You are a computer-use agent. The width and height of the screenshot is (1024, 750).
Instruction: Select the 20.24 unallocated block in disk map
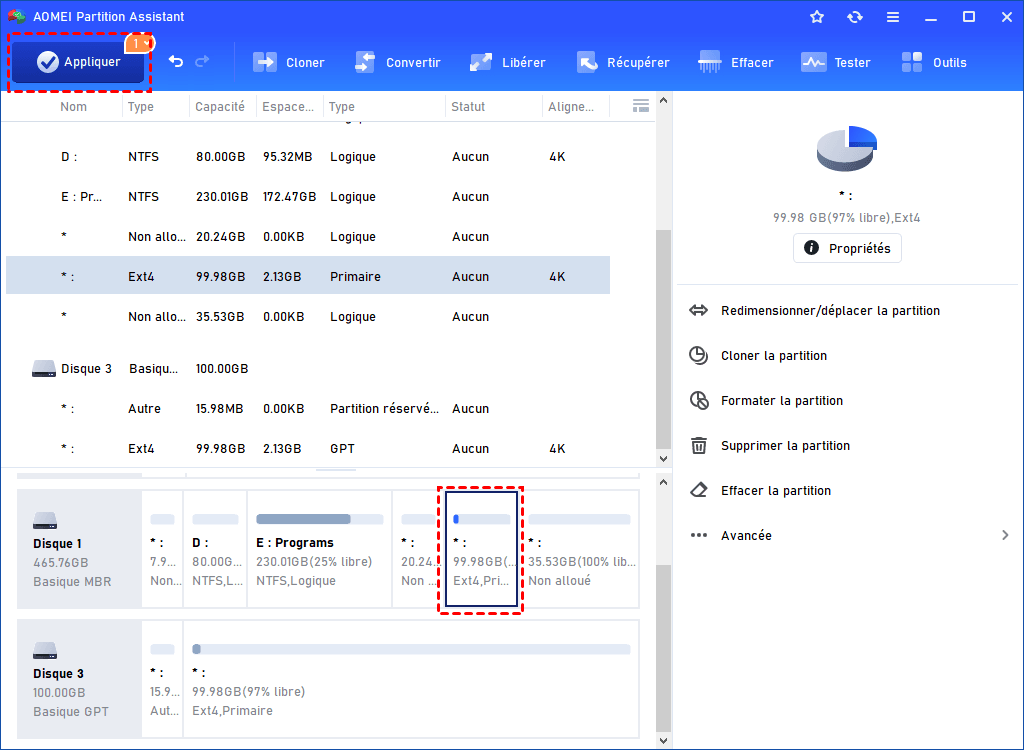(x=419, y=549)
